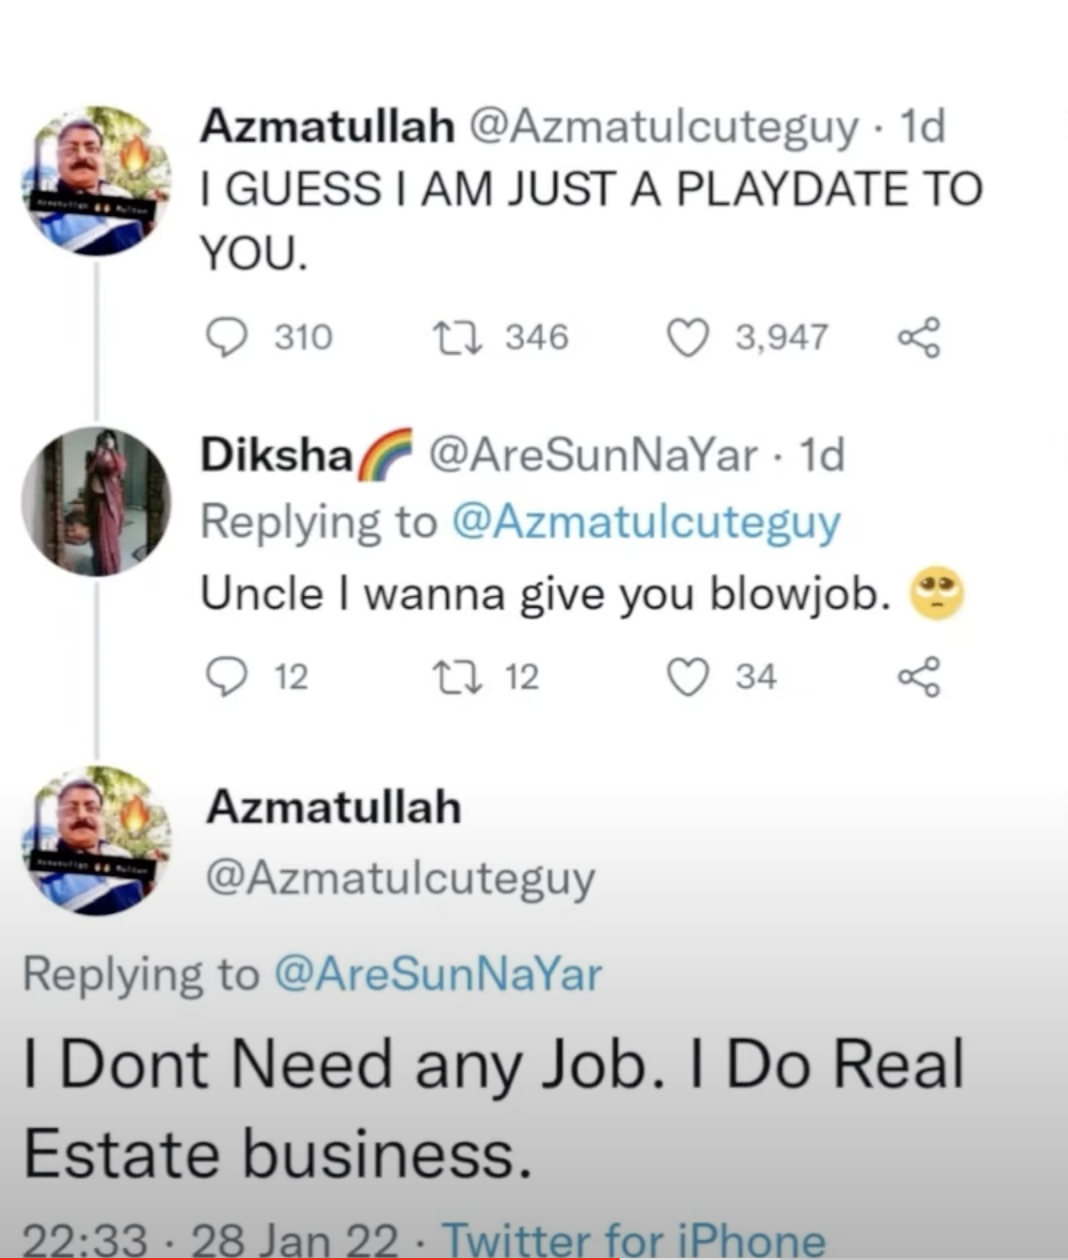Click Diksha display name
1068x1260 pixels.
tap(276, 456)
